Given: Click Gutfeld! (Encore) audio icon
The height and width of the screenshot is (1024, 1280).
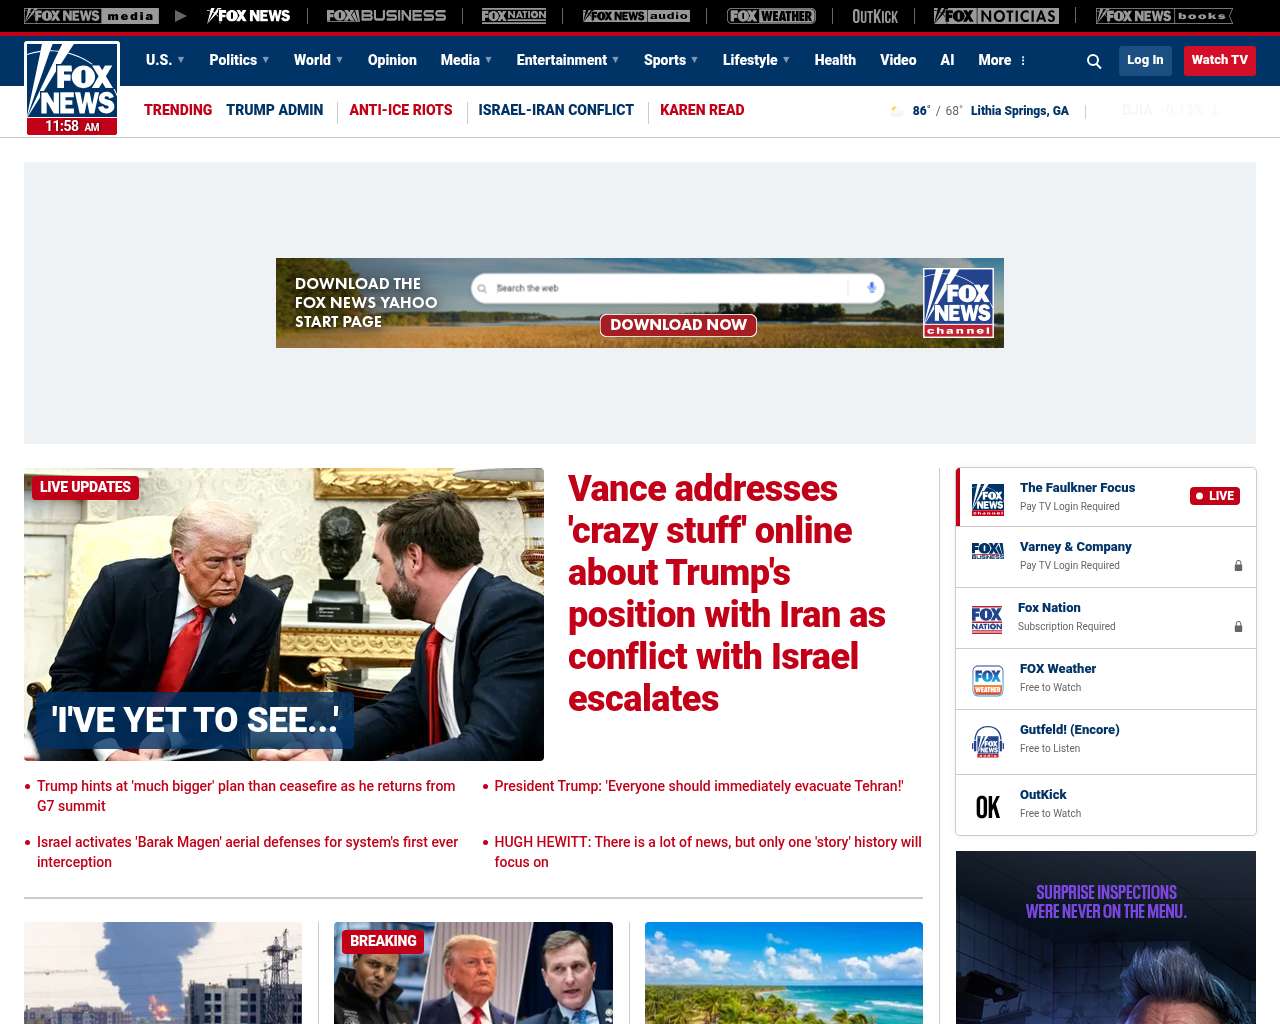Looking at the screenshot, I should coord(988,742).
